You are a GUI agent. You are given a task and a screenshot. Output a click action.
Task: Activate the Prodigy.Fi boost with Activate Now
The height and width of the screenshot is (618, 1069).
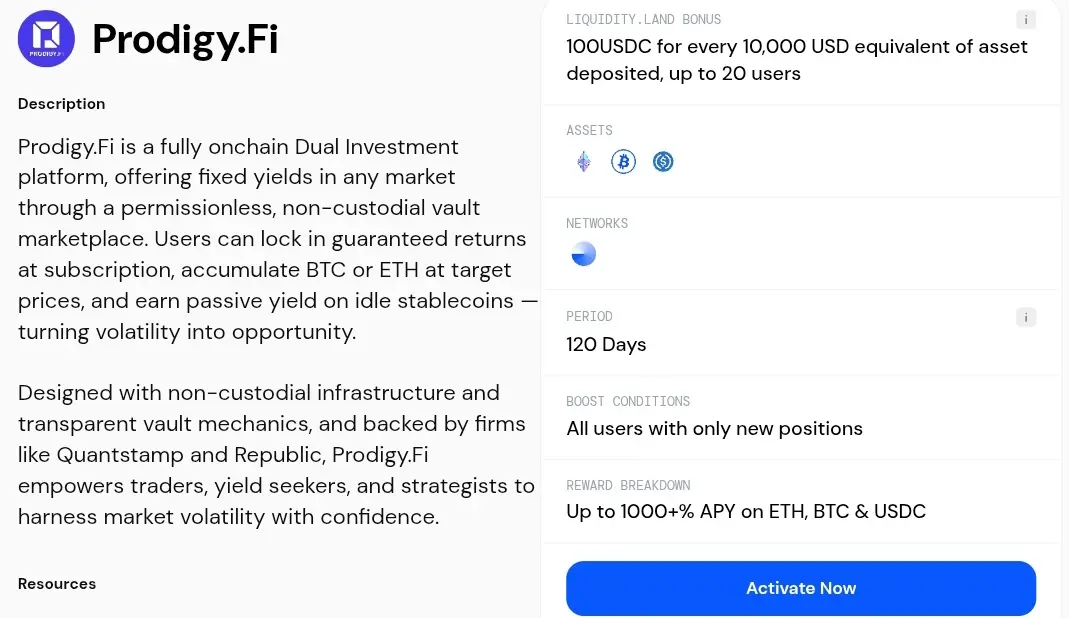pos(800,588)
